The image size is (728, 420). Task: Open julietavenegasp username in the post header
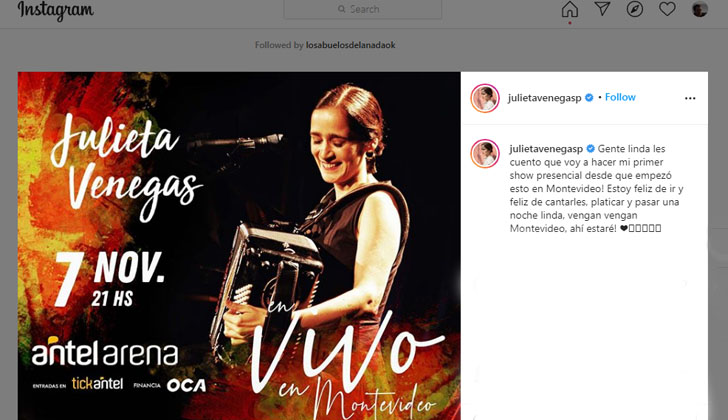[545, 98]
